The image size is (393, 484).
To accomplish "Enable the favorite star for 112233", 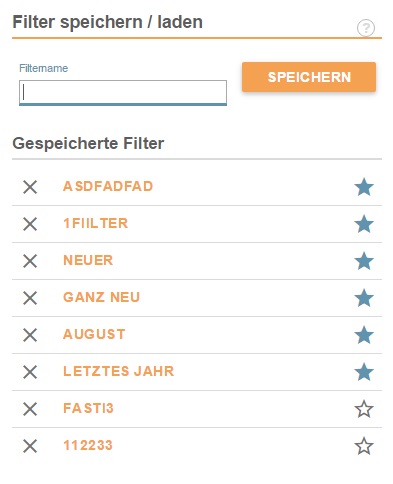I will pos(364,446).
